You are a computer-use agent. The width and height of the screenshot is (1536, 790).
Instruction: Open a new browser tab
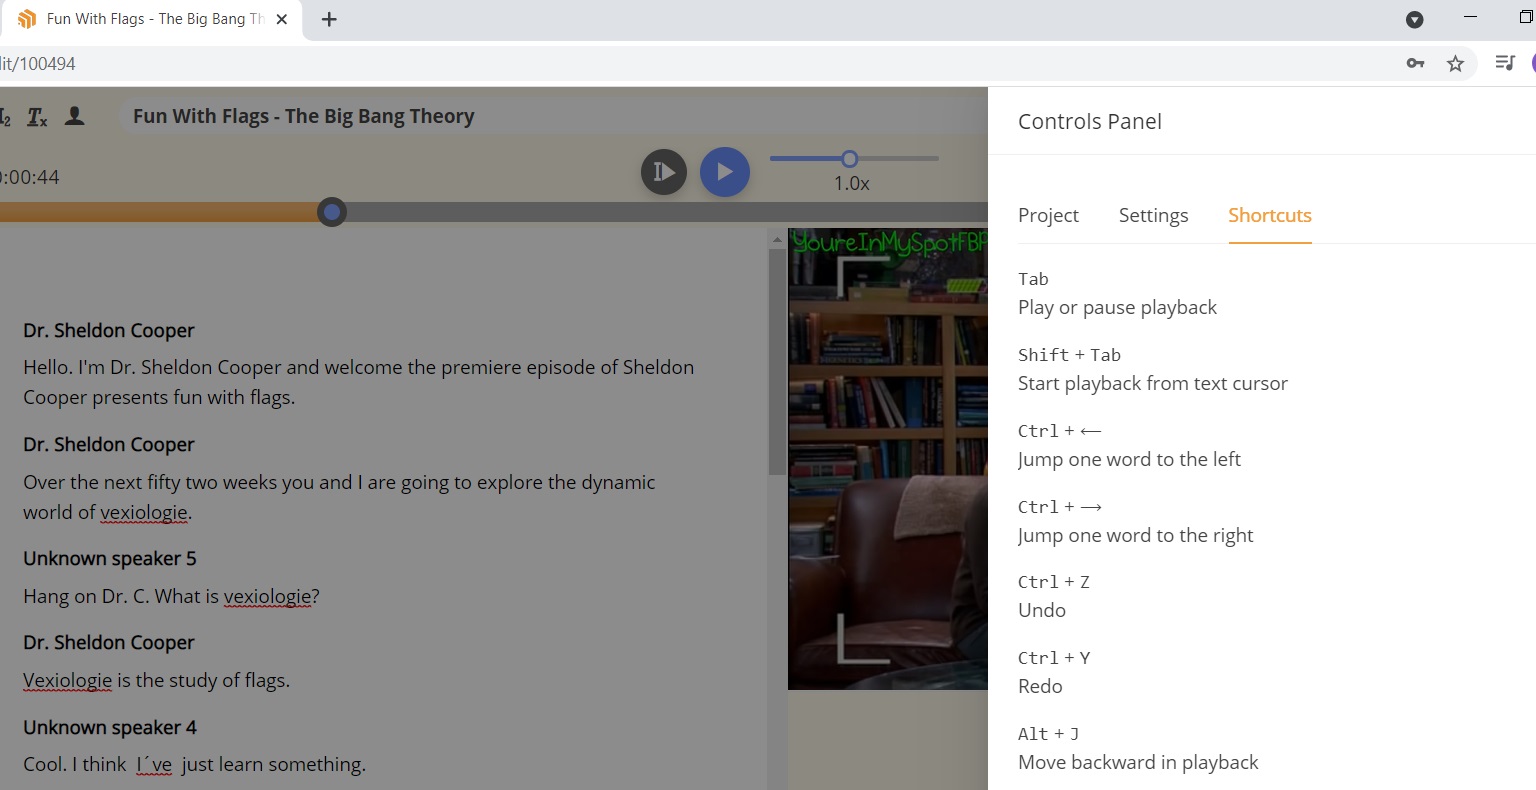[x=329, y=19]
